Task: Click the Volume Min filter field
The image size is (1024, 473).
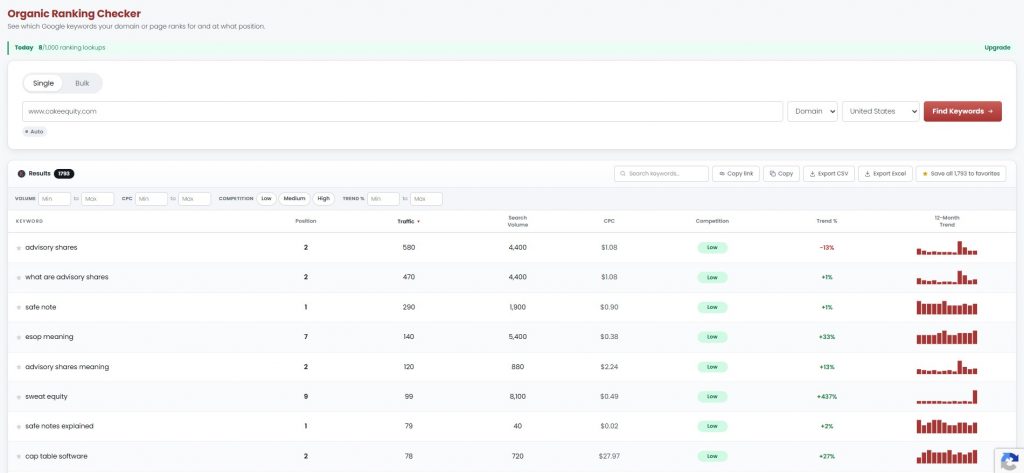Action: click(54, 199)
